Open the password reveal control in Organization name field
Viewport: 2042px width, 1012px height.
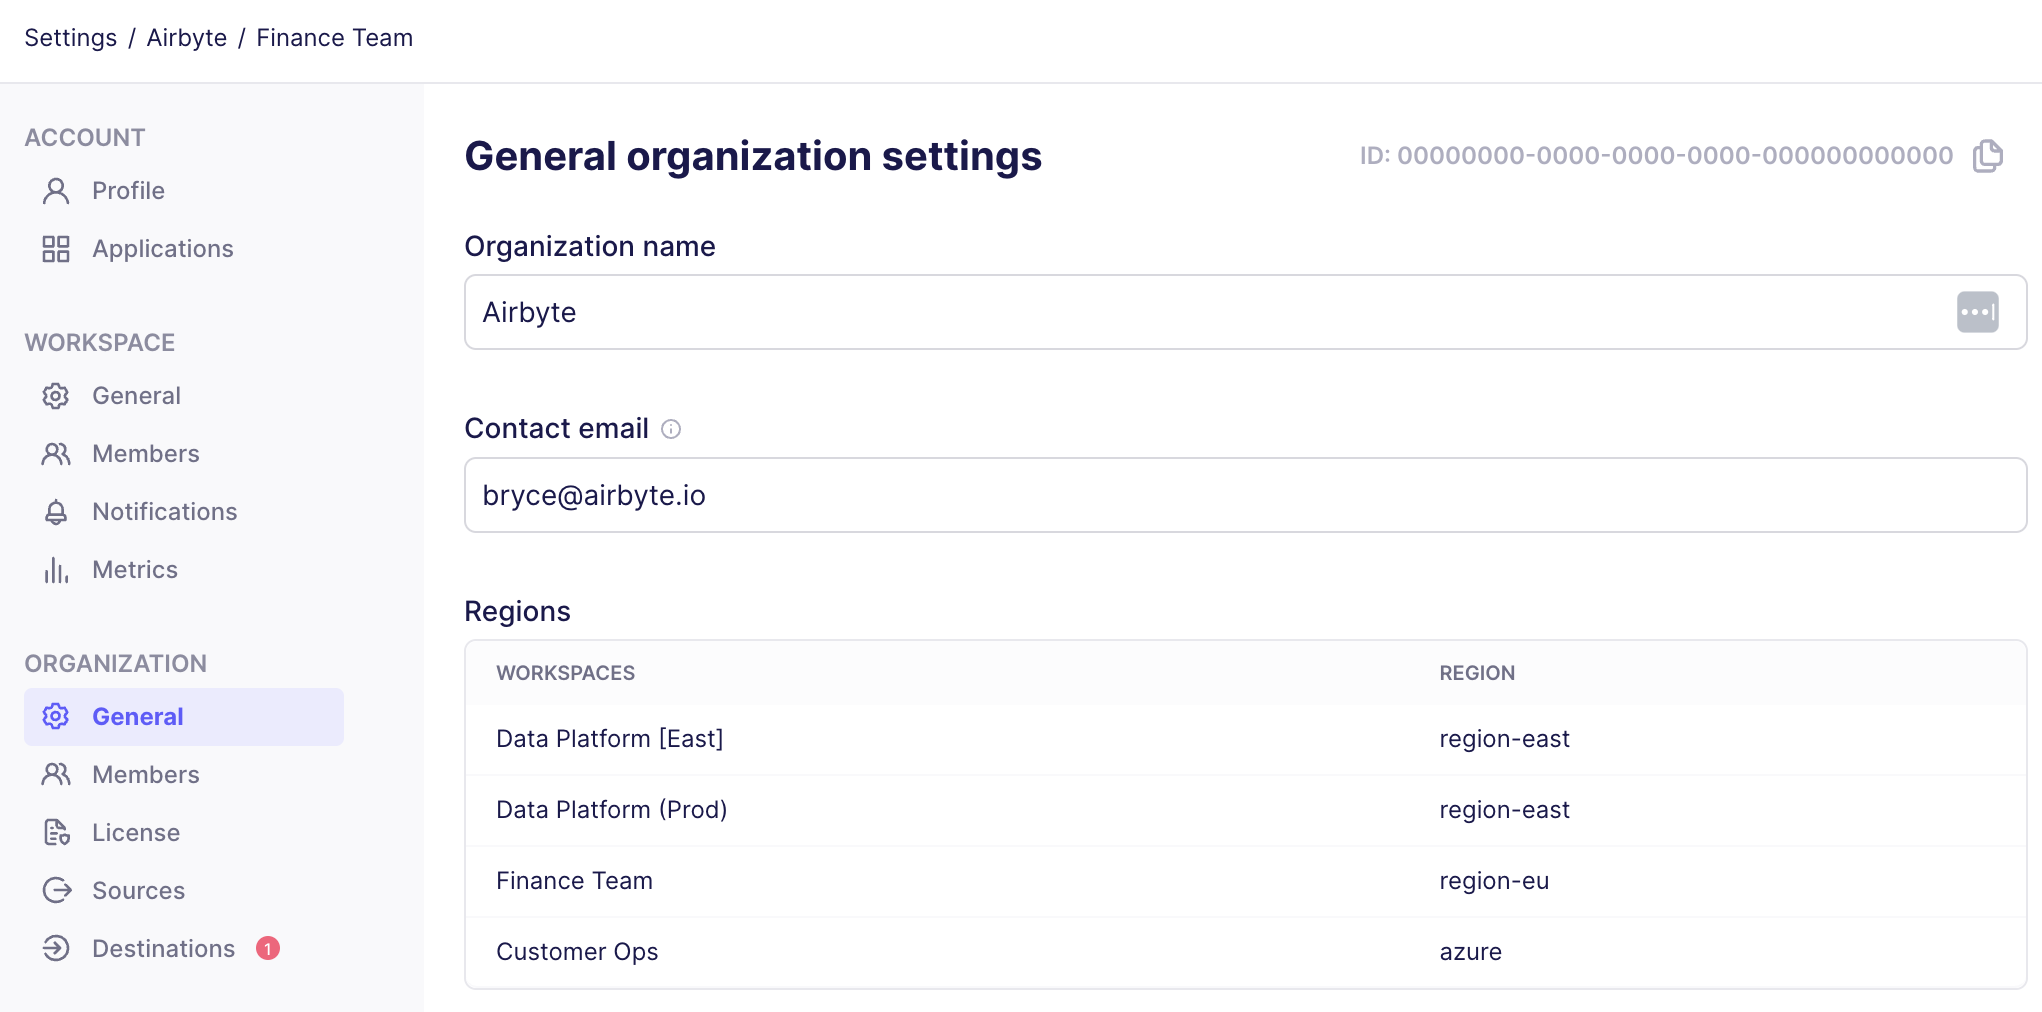(x=1978, y=312)
